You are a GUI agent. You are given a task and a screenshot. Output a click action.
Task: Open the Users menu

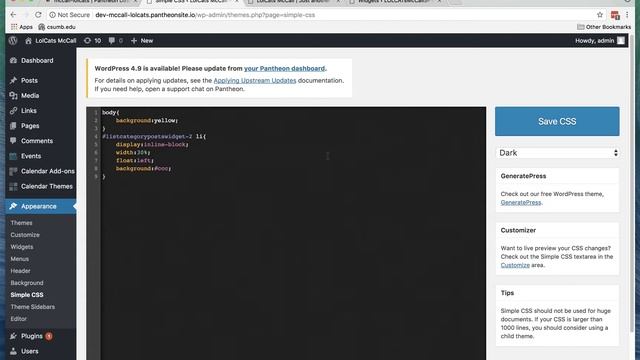29,351
